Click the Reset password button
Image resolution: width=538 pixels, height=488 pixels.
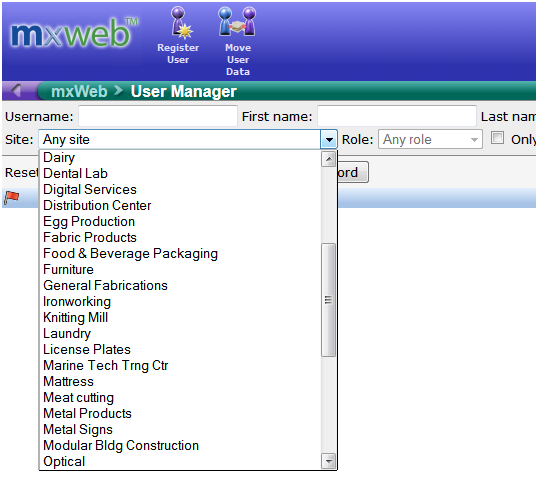pyautogui.click(x=353, y=172)
